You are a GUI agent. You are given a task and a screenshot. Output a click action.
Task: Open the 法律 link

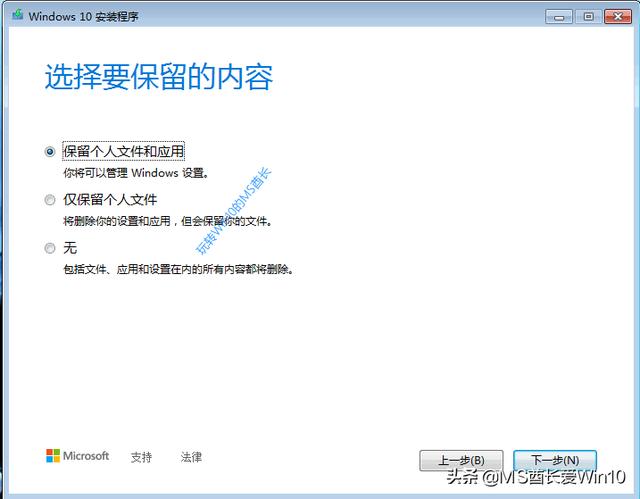(191, 457)
